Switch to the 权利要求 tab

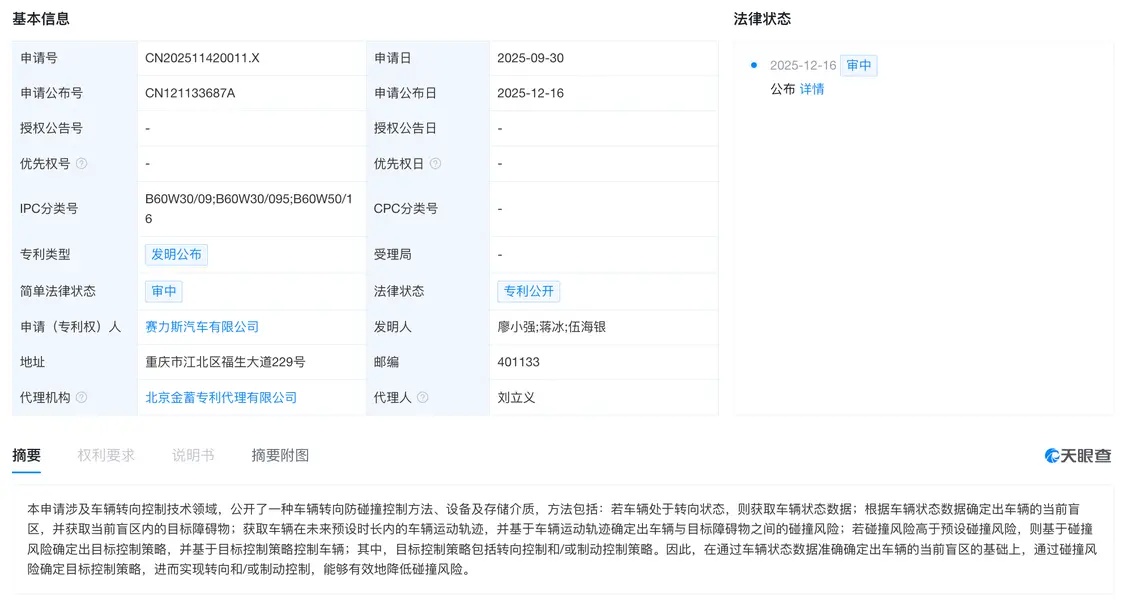coord(106,456)
